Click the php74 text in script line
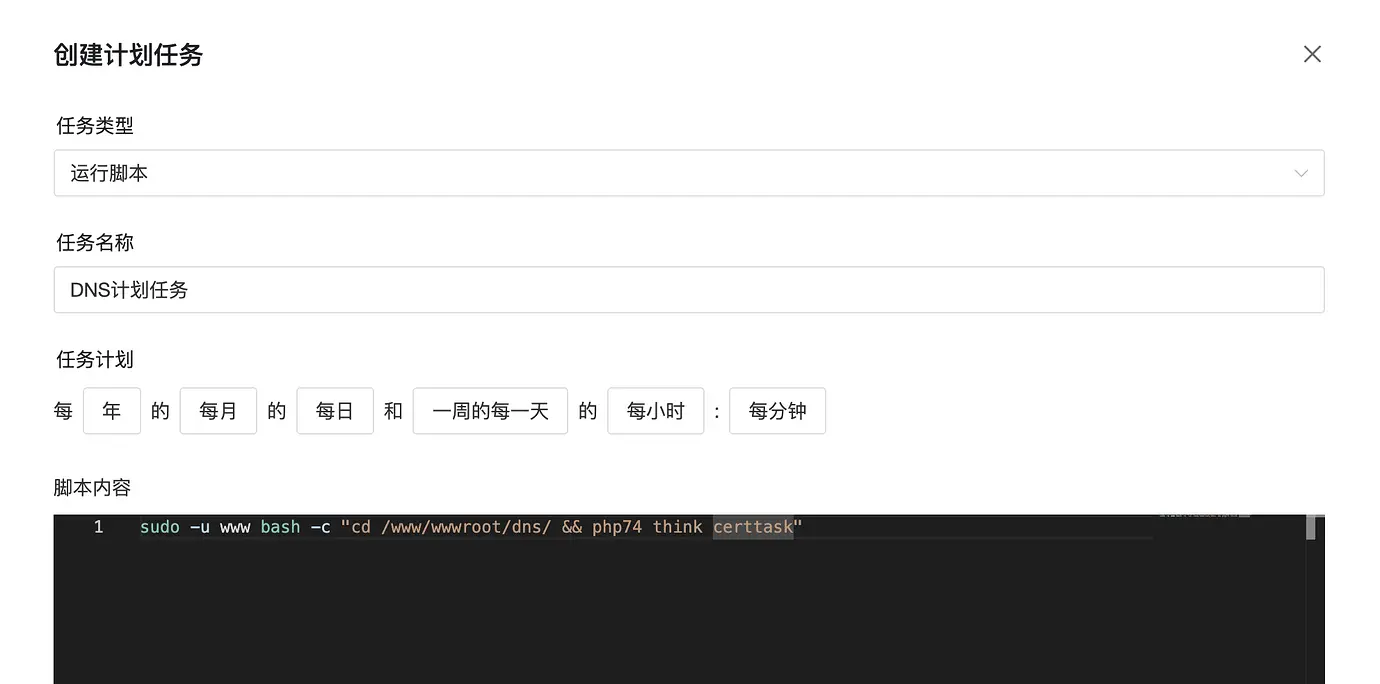Viewport: 1380px width, 684px height. point(617,527)
